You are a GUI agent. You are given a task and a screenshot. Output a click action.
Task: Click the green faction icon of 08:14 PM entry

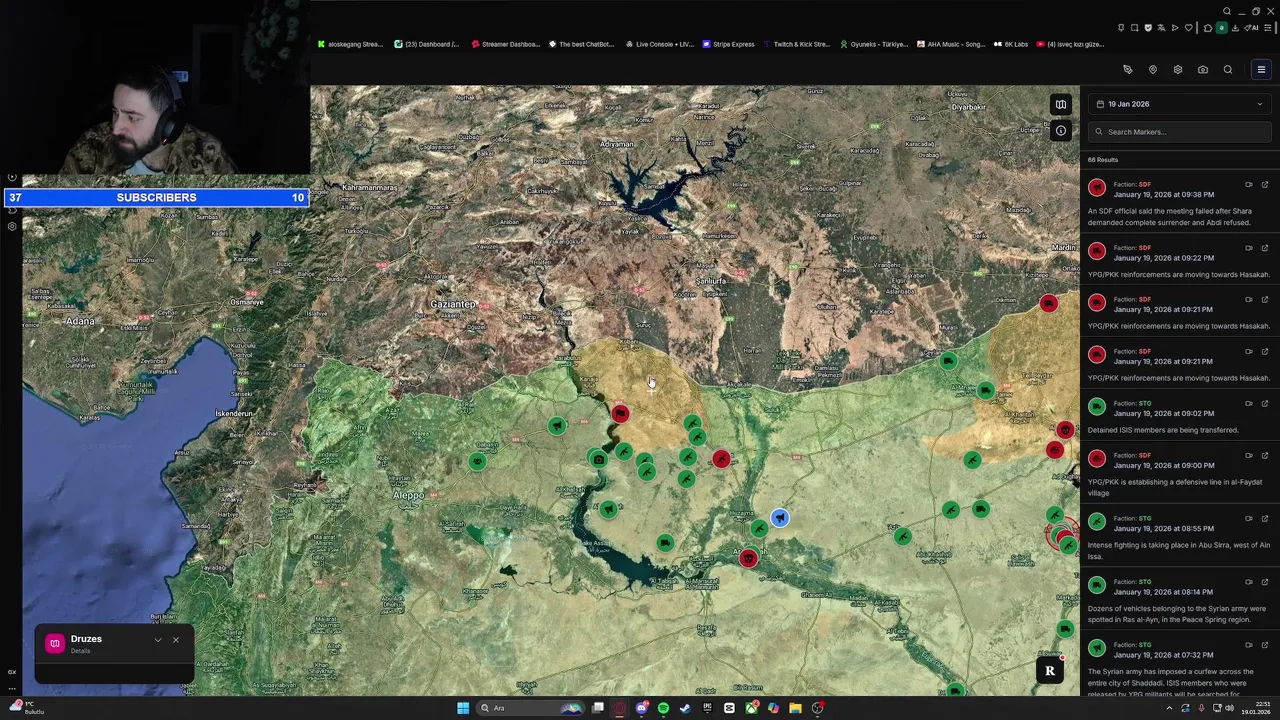pyautogui.click(x=1097, y=585)
